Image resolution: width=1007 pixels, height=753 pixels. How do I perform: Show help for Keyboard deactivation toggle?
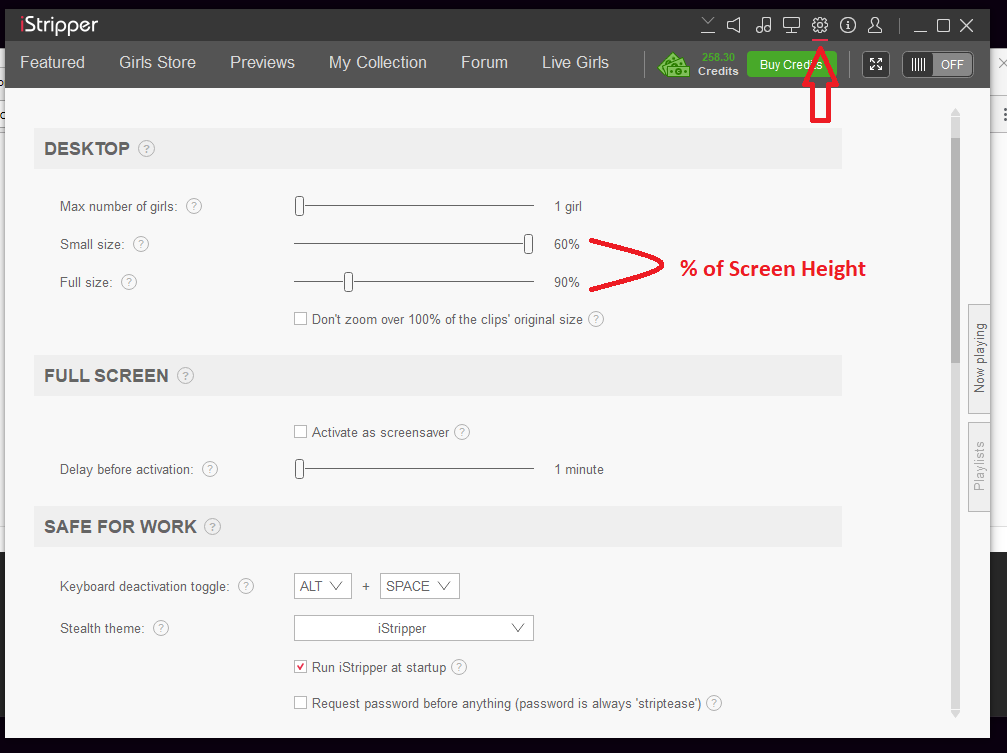tap(246, 586)
